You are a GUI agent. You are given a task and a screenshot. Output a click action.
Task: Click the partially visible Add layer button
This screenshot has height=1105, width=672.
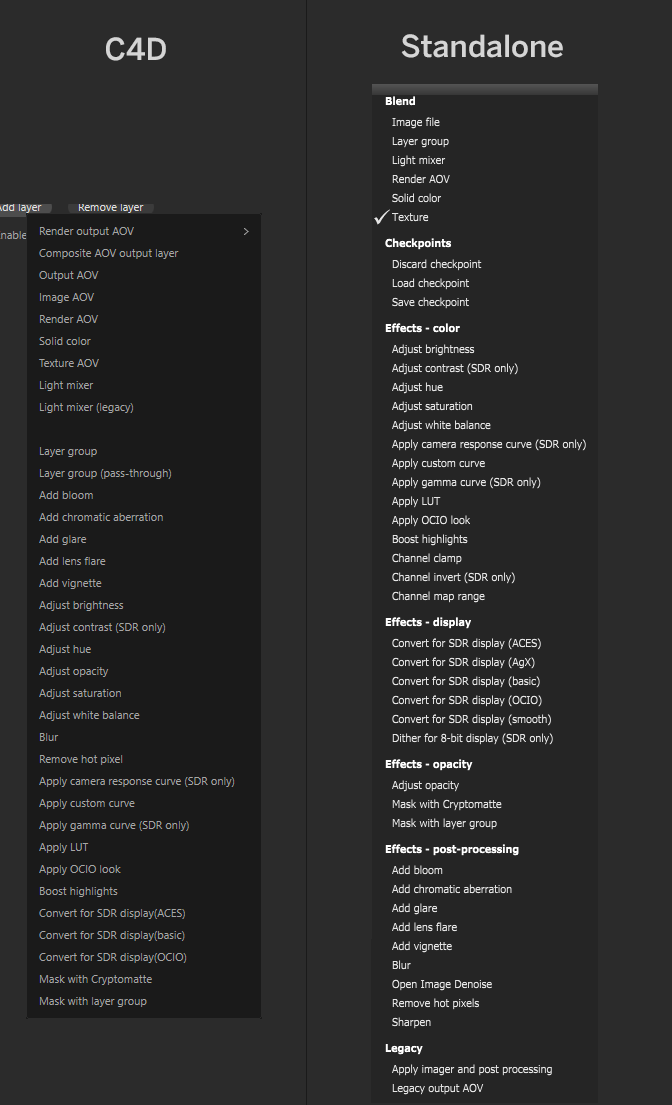[22, 208]
